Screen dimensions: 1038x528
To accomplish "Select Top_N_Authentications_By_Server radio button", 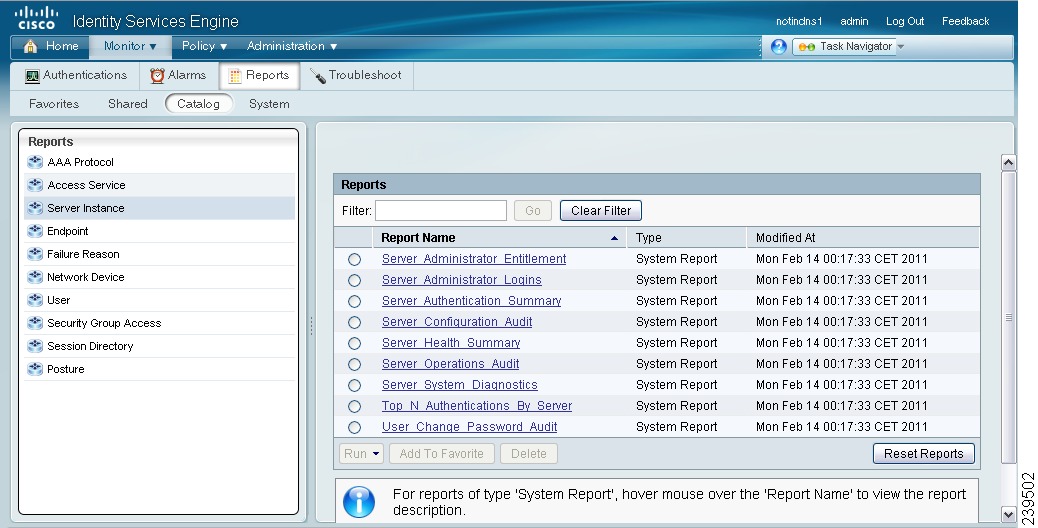I will pos(355,406).
